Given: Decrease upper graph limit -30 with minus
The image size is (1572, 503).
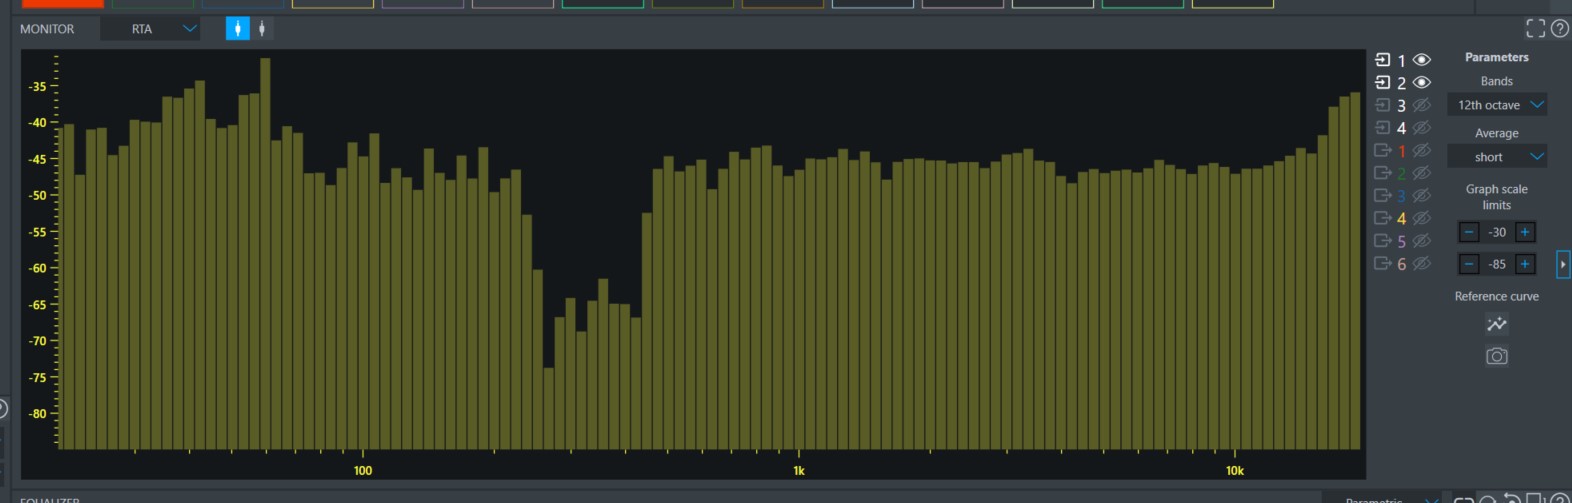Looking at the screenshot, I should tap(1469, 232).
